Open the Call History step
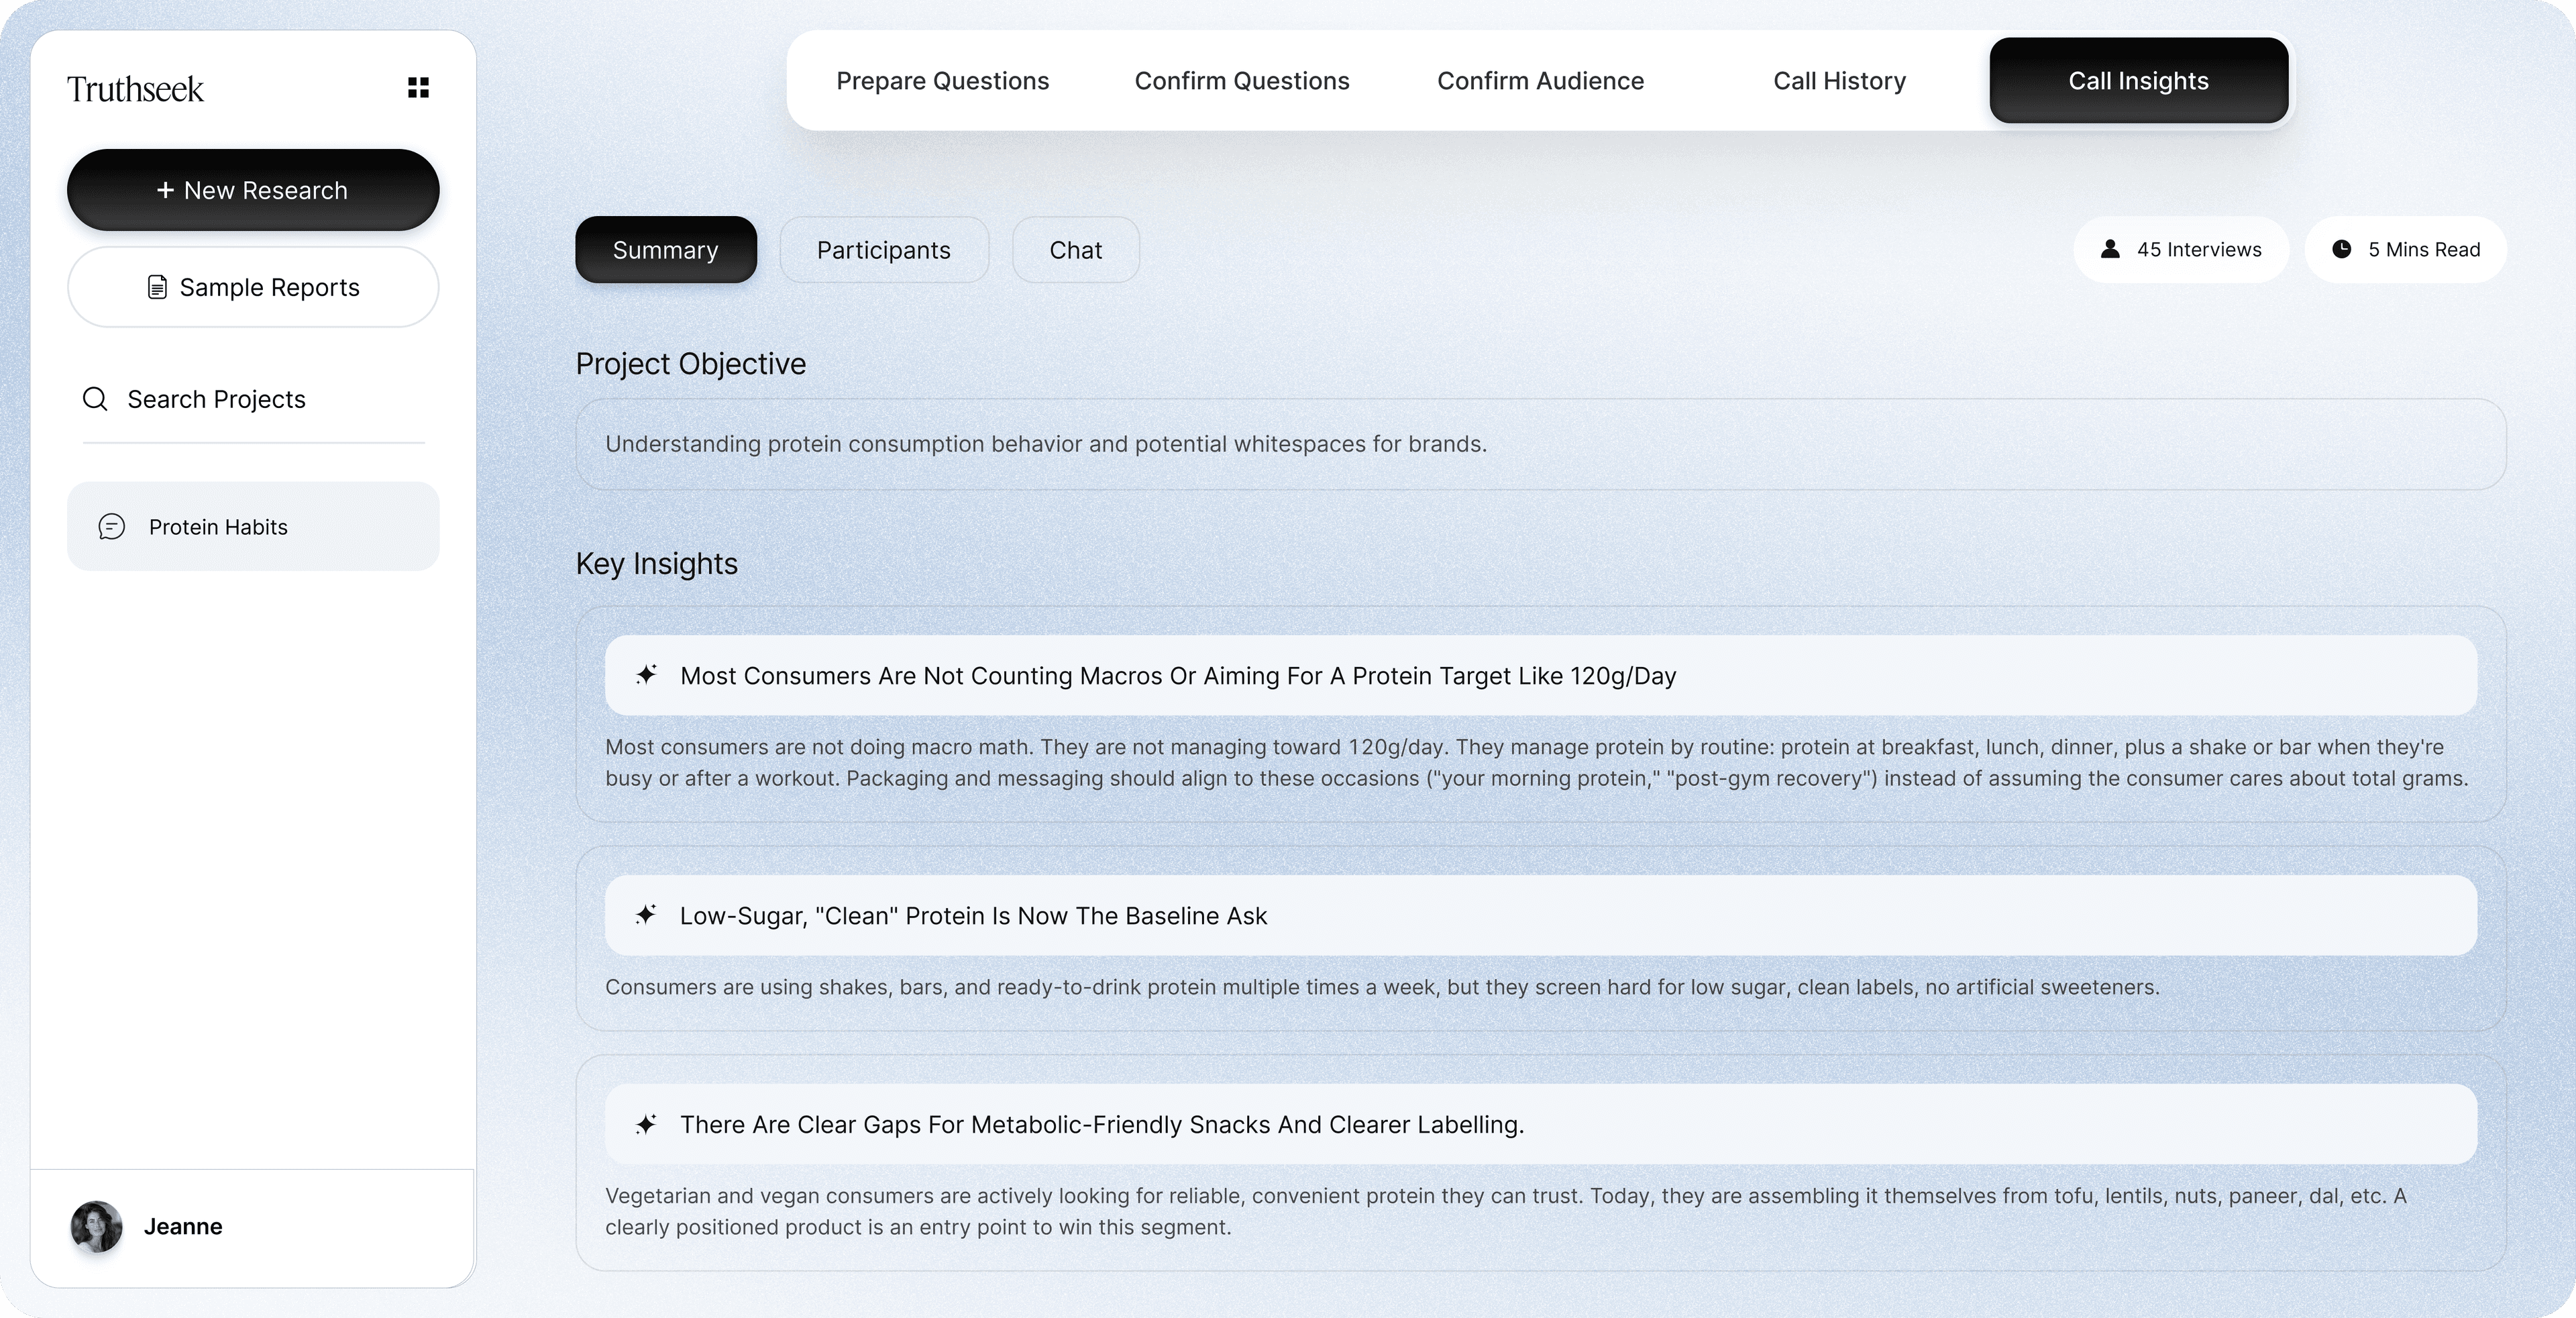 click(x=1839, y=81)
